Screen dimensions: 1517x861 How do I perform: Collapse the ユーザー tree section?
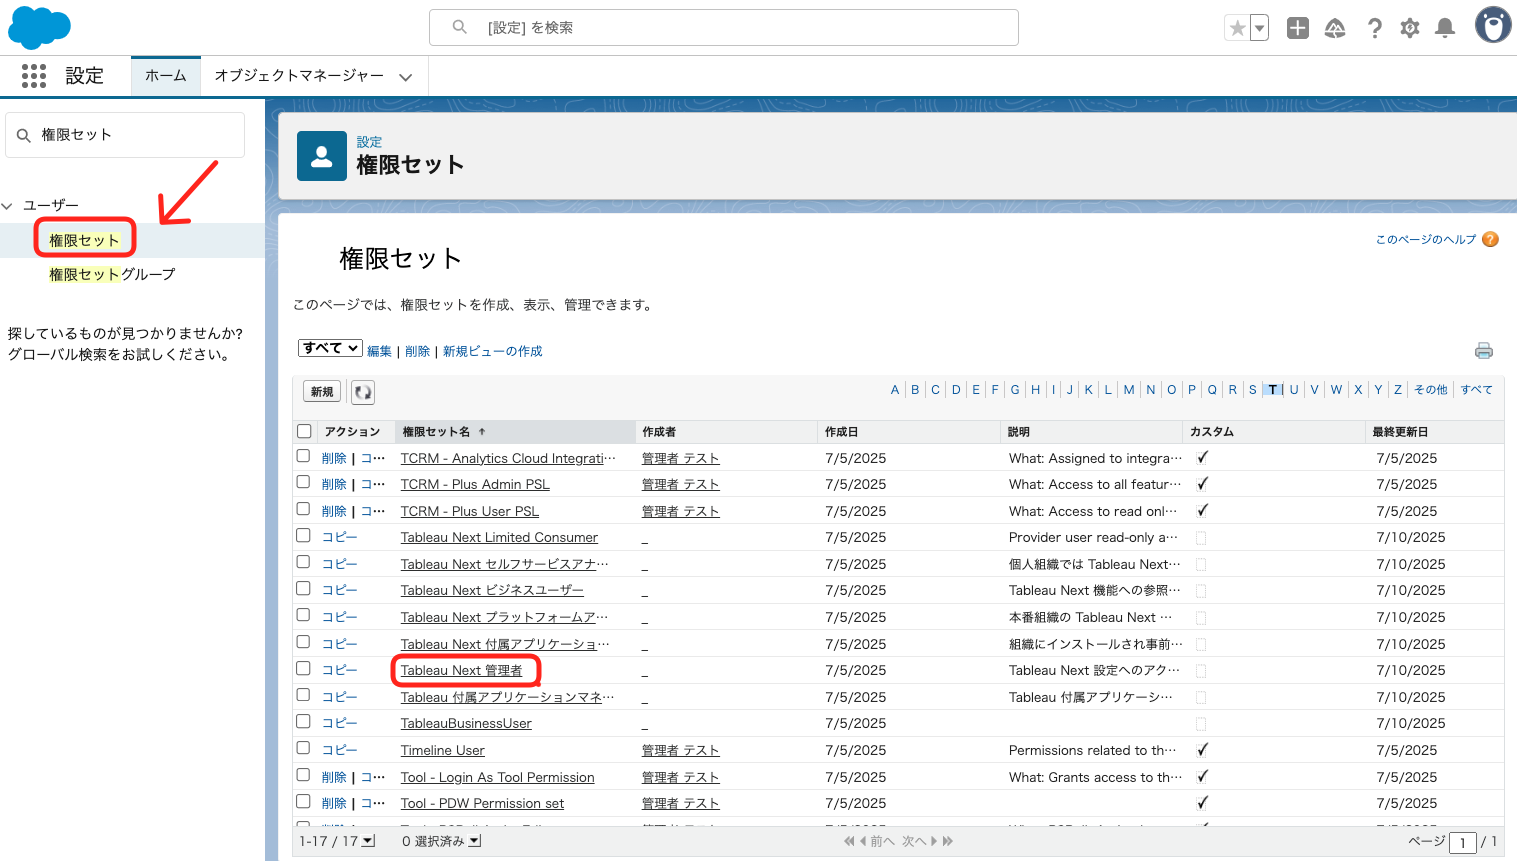click(8, 205)
